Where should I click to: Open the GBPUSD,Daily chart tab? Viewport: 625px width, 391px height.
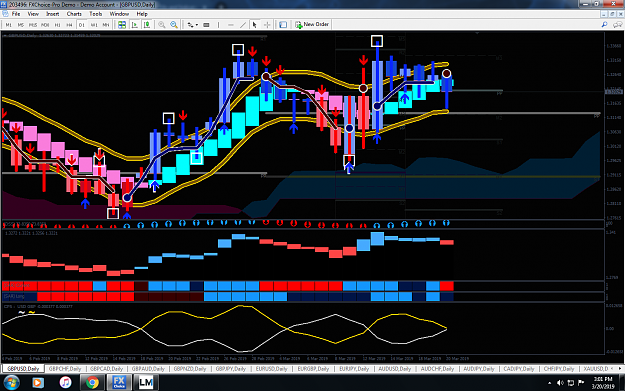point(23,369)
